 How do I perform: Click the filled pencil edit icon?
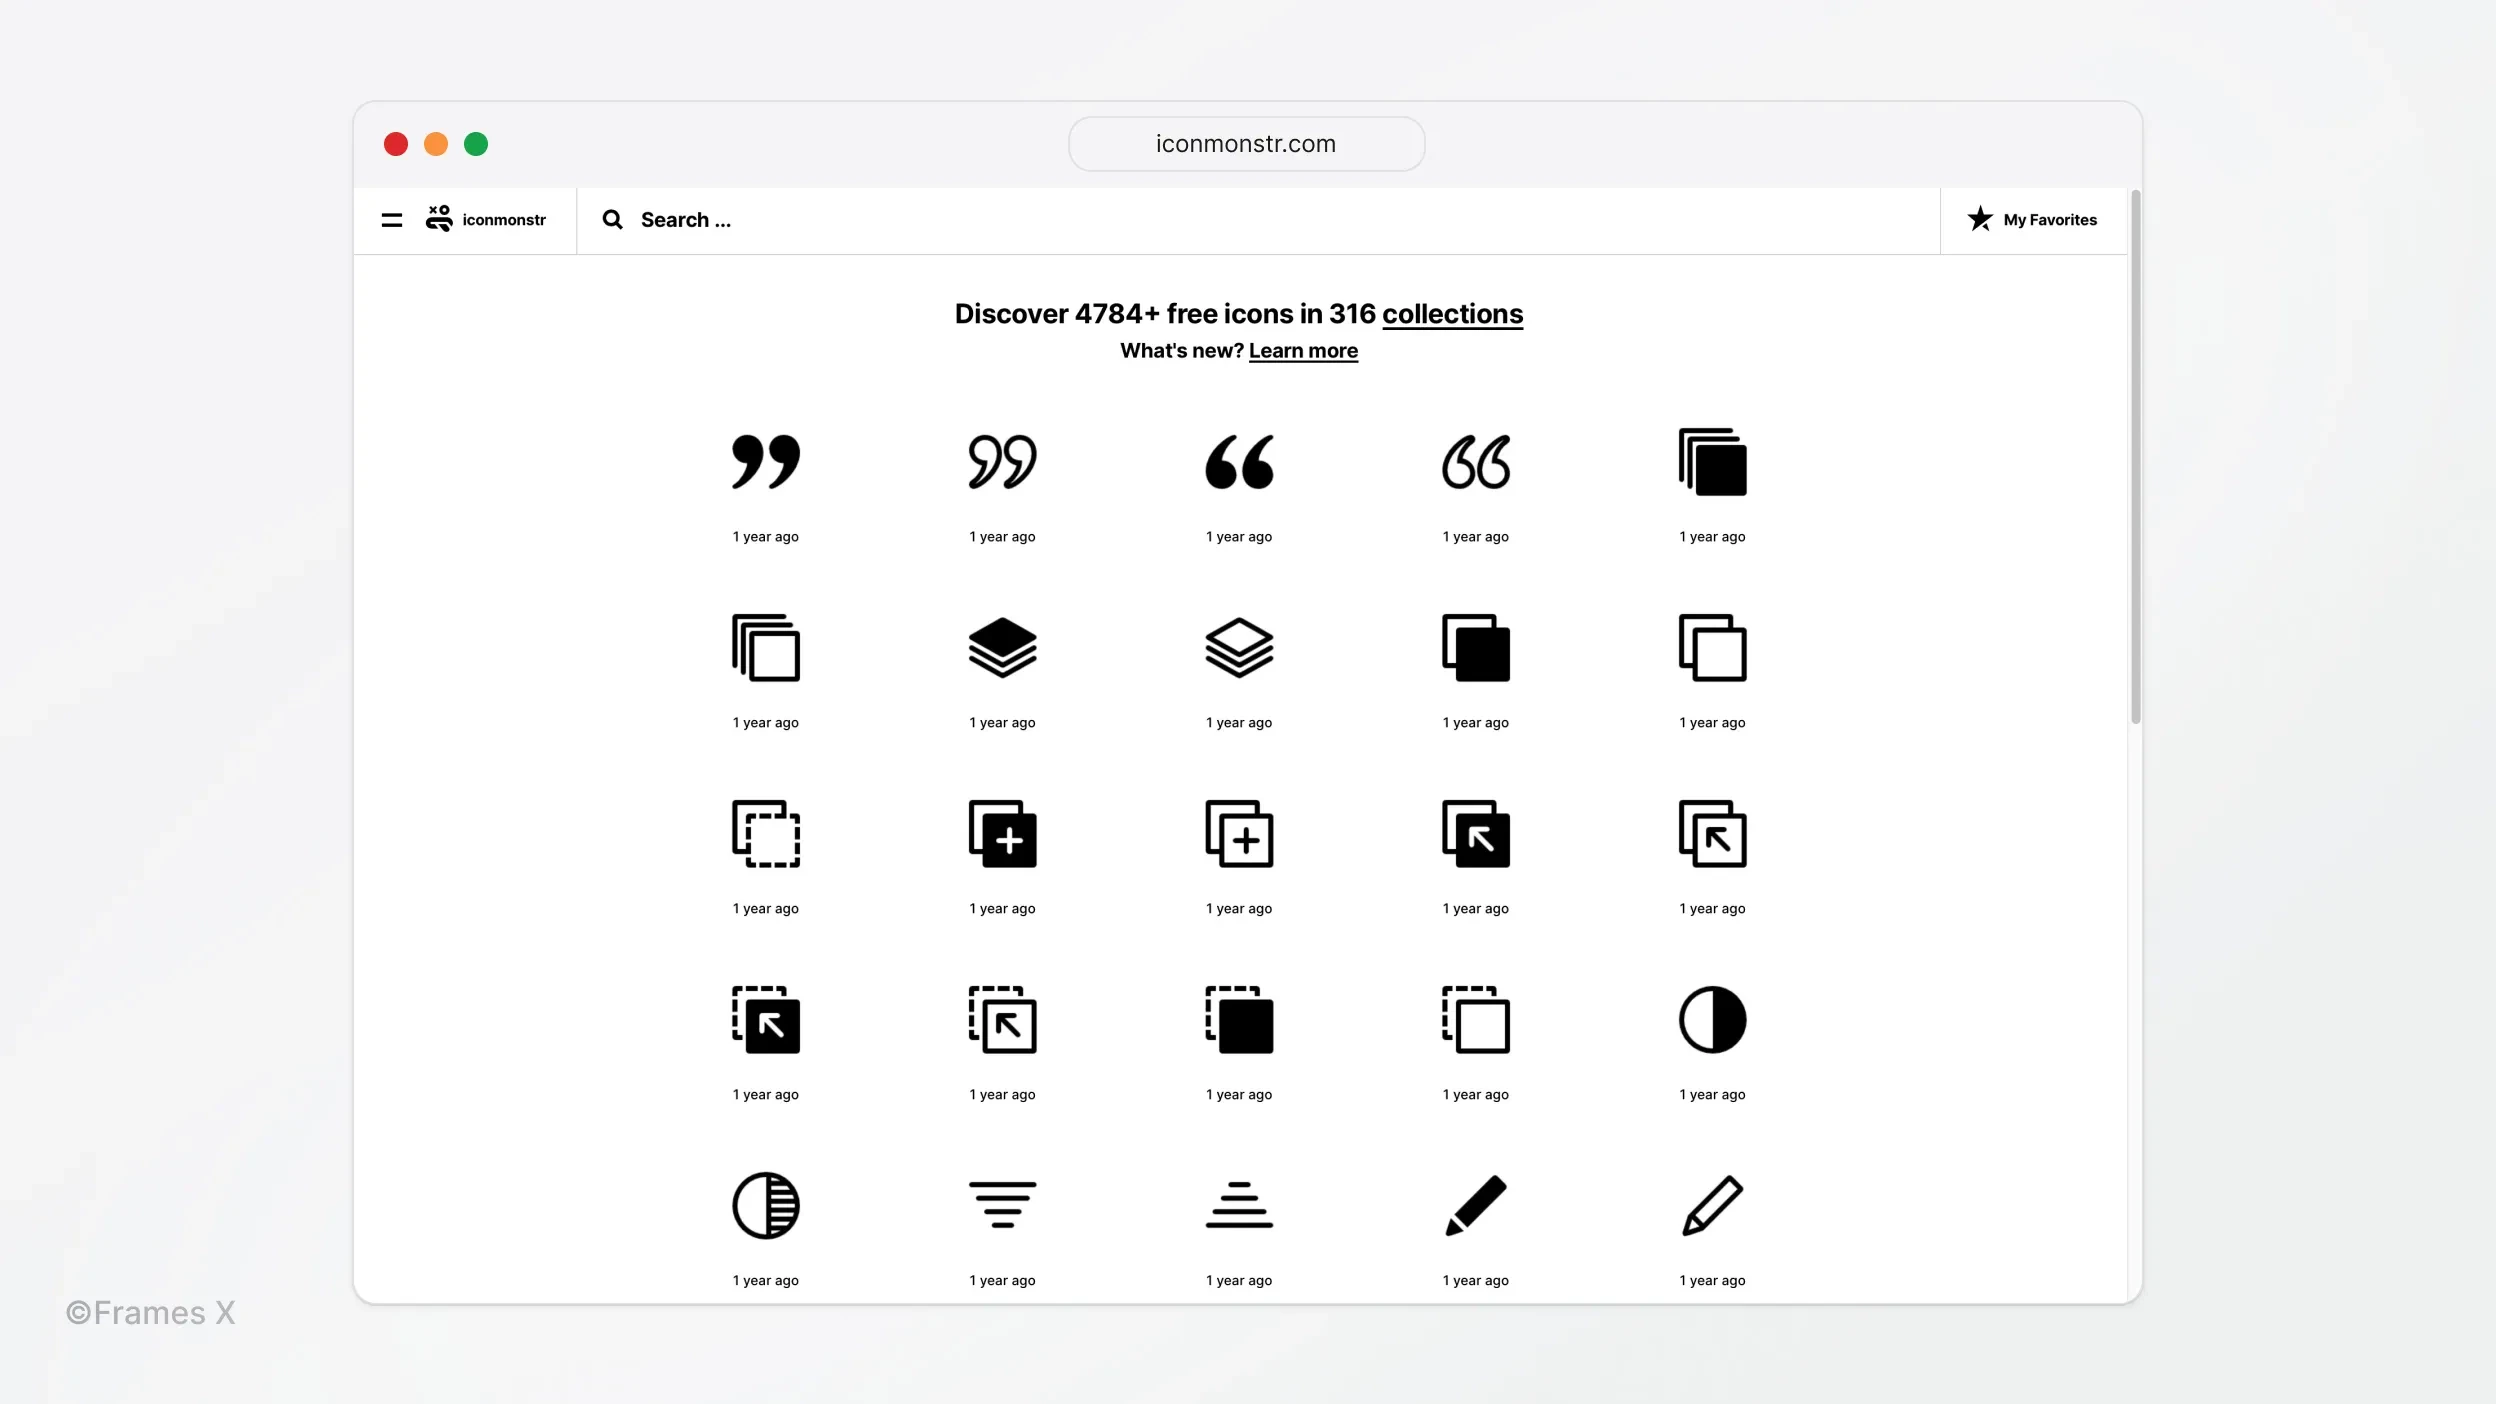1476,1207
